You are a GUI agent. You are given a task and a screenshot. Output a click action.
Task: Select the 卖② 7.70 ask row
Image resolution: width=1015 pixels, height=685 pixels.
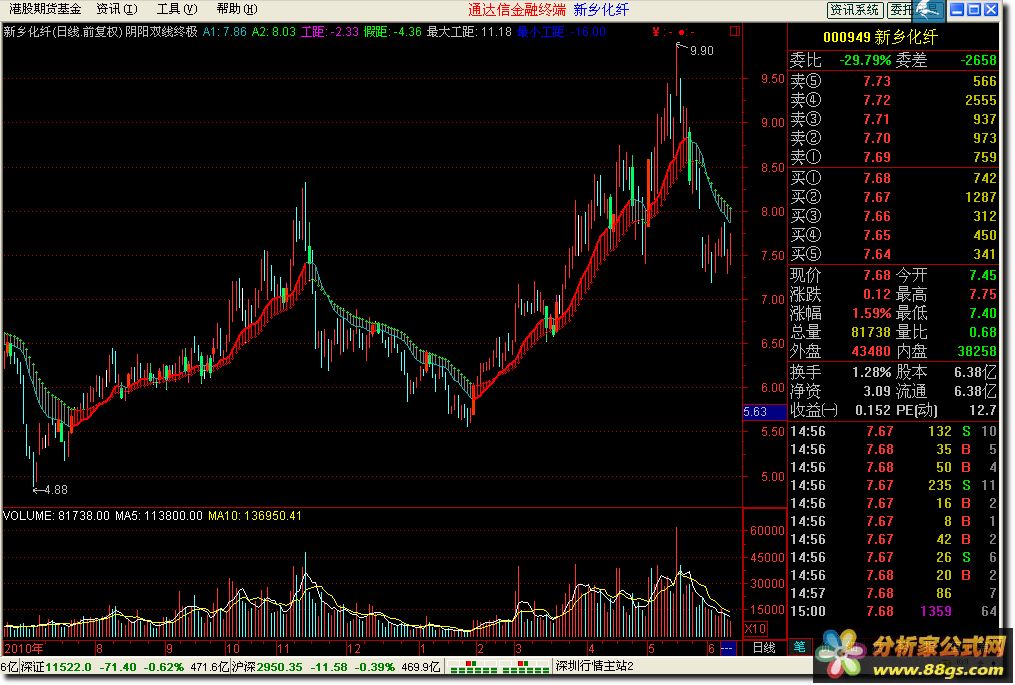893,138
